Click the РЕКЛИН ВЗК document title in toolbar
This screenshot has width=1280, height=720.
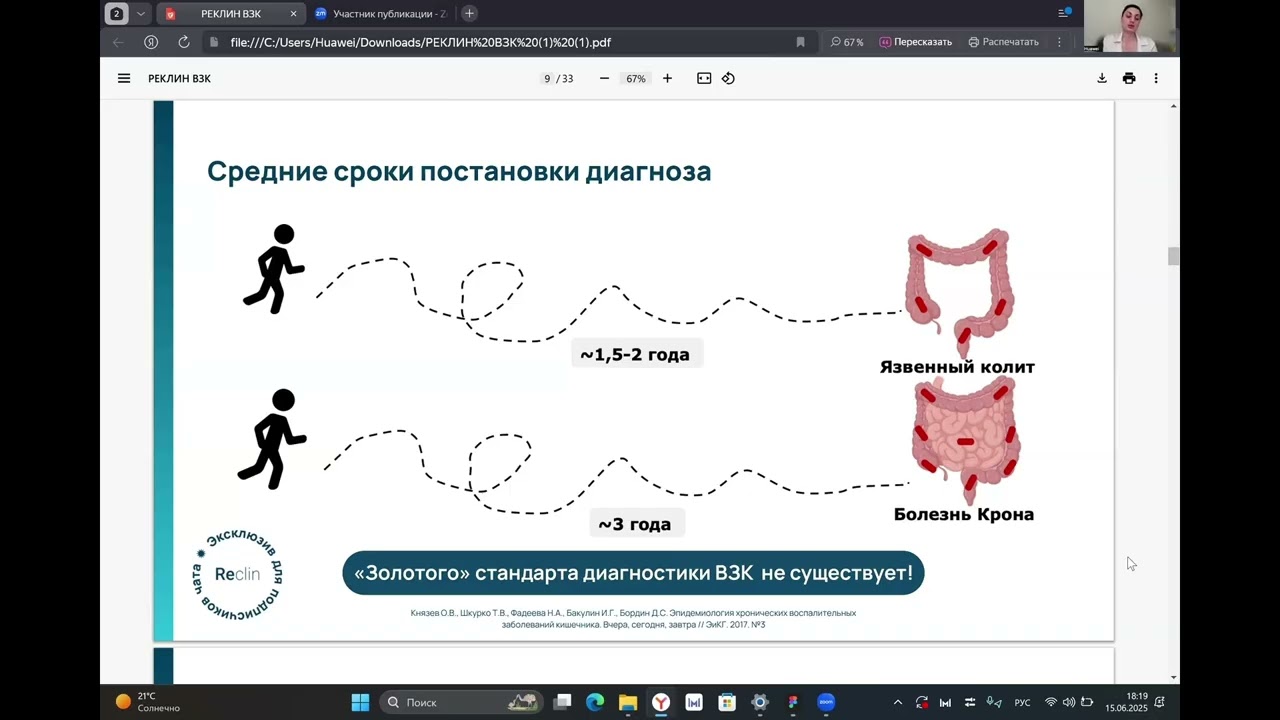tap(179, 78)
